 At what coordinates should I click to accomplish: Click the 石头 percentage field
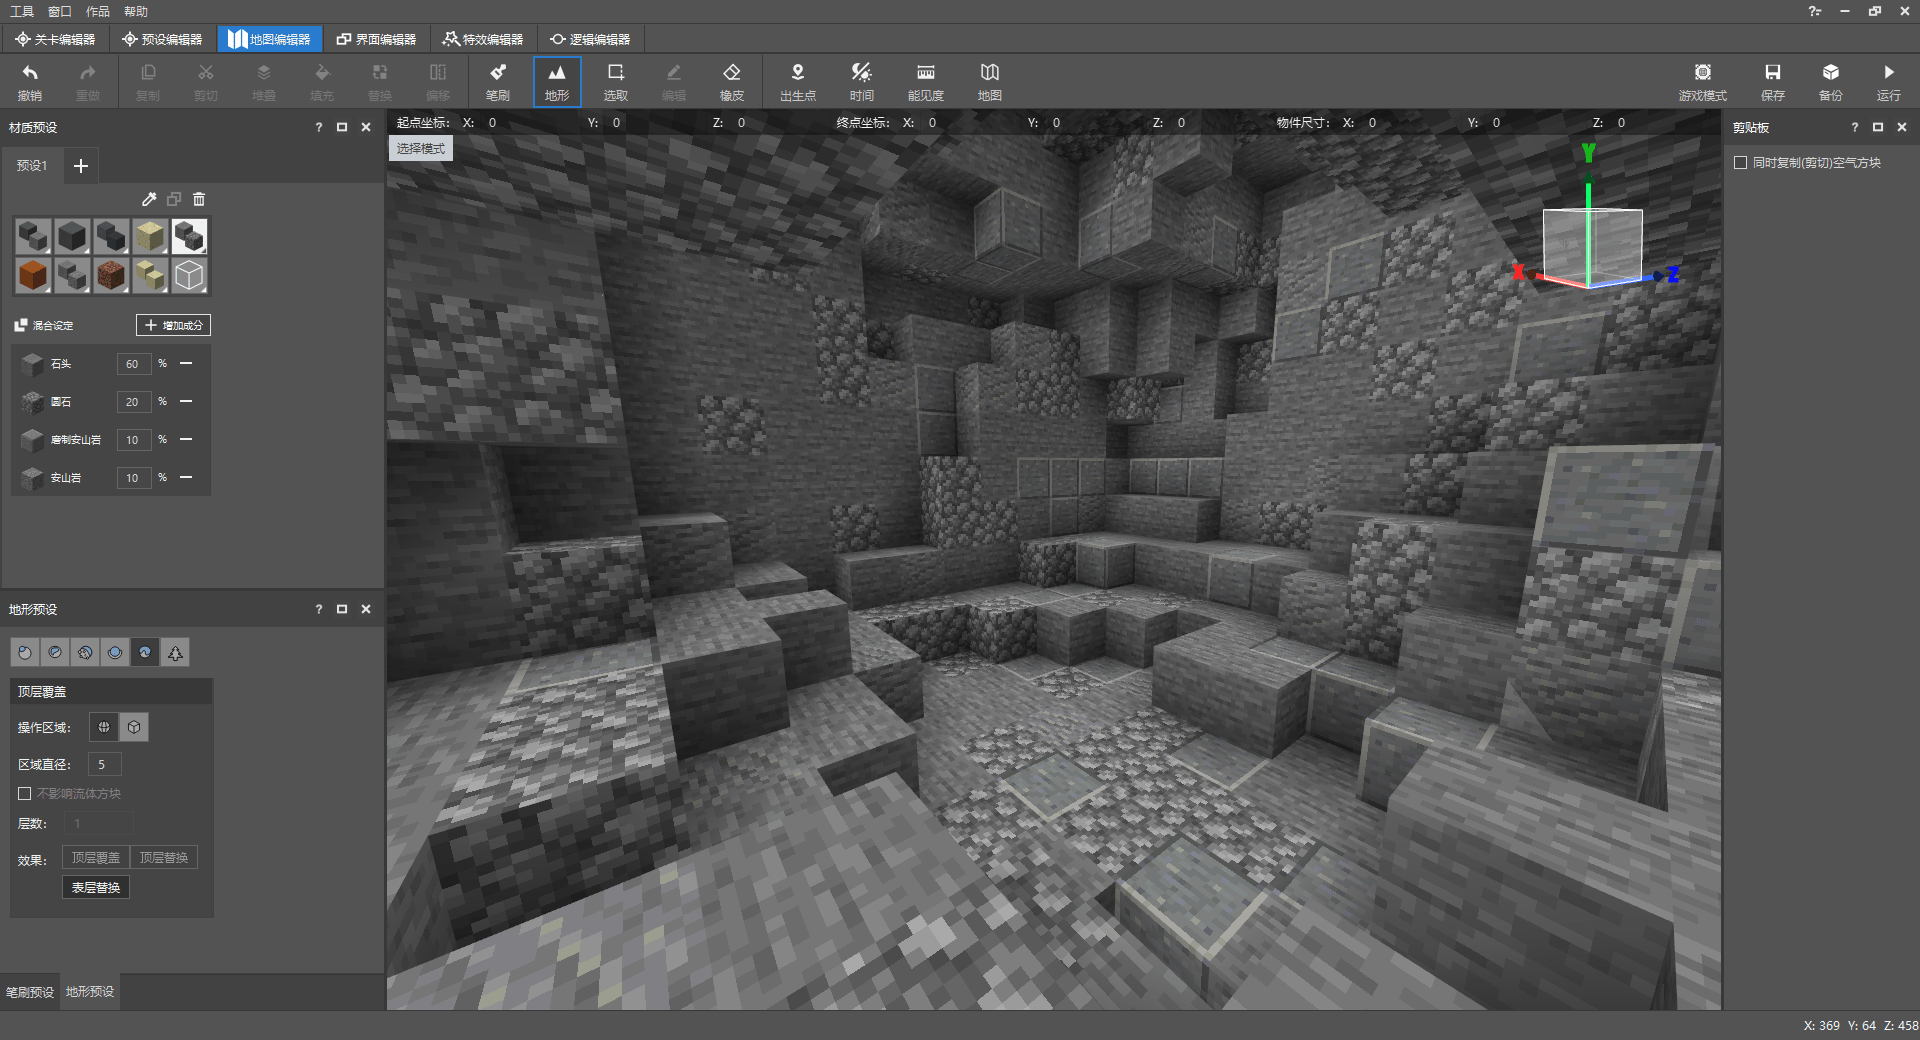point(134,364)
